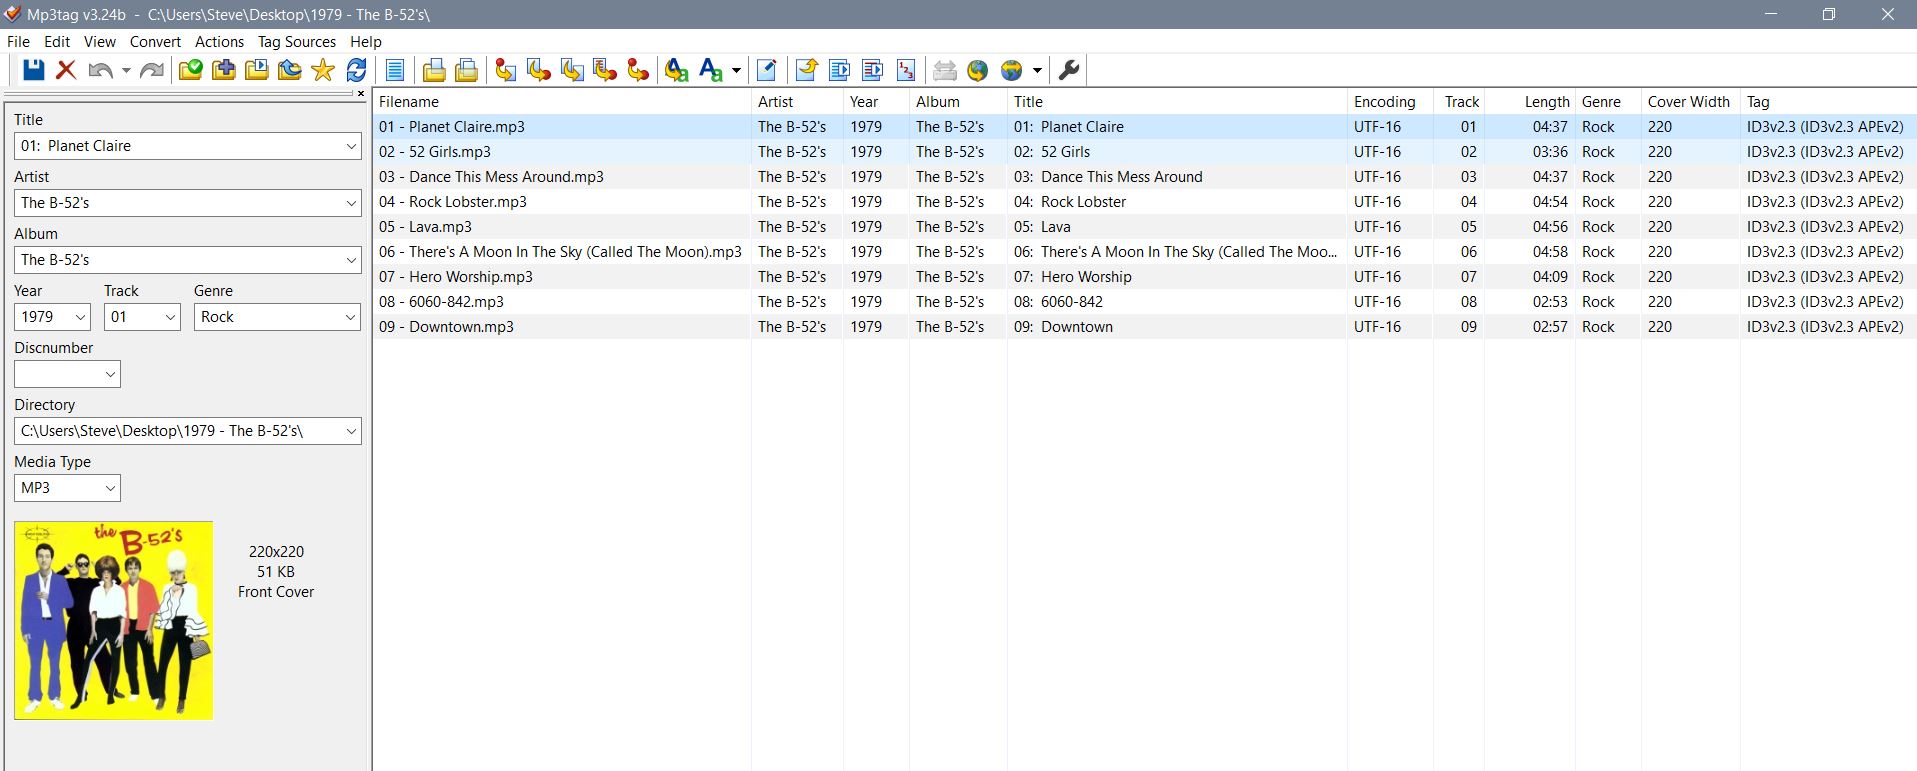Sort by the Length column header
This screenshot has width=1917, height=771.
[1546, 102]
